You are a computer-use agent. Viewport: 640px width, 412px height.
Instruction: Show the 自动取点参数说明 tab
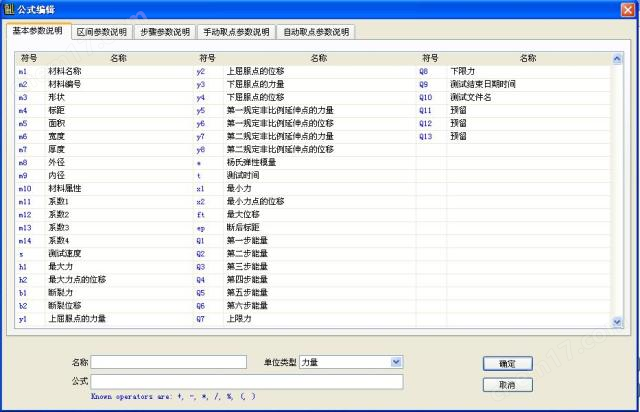click(315, 32)
